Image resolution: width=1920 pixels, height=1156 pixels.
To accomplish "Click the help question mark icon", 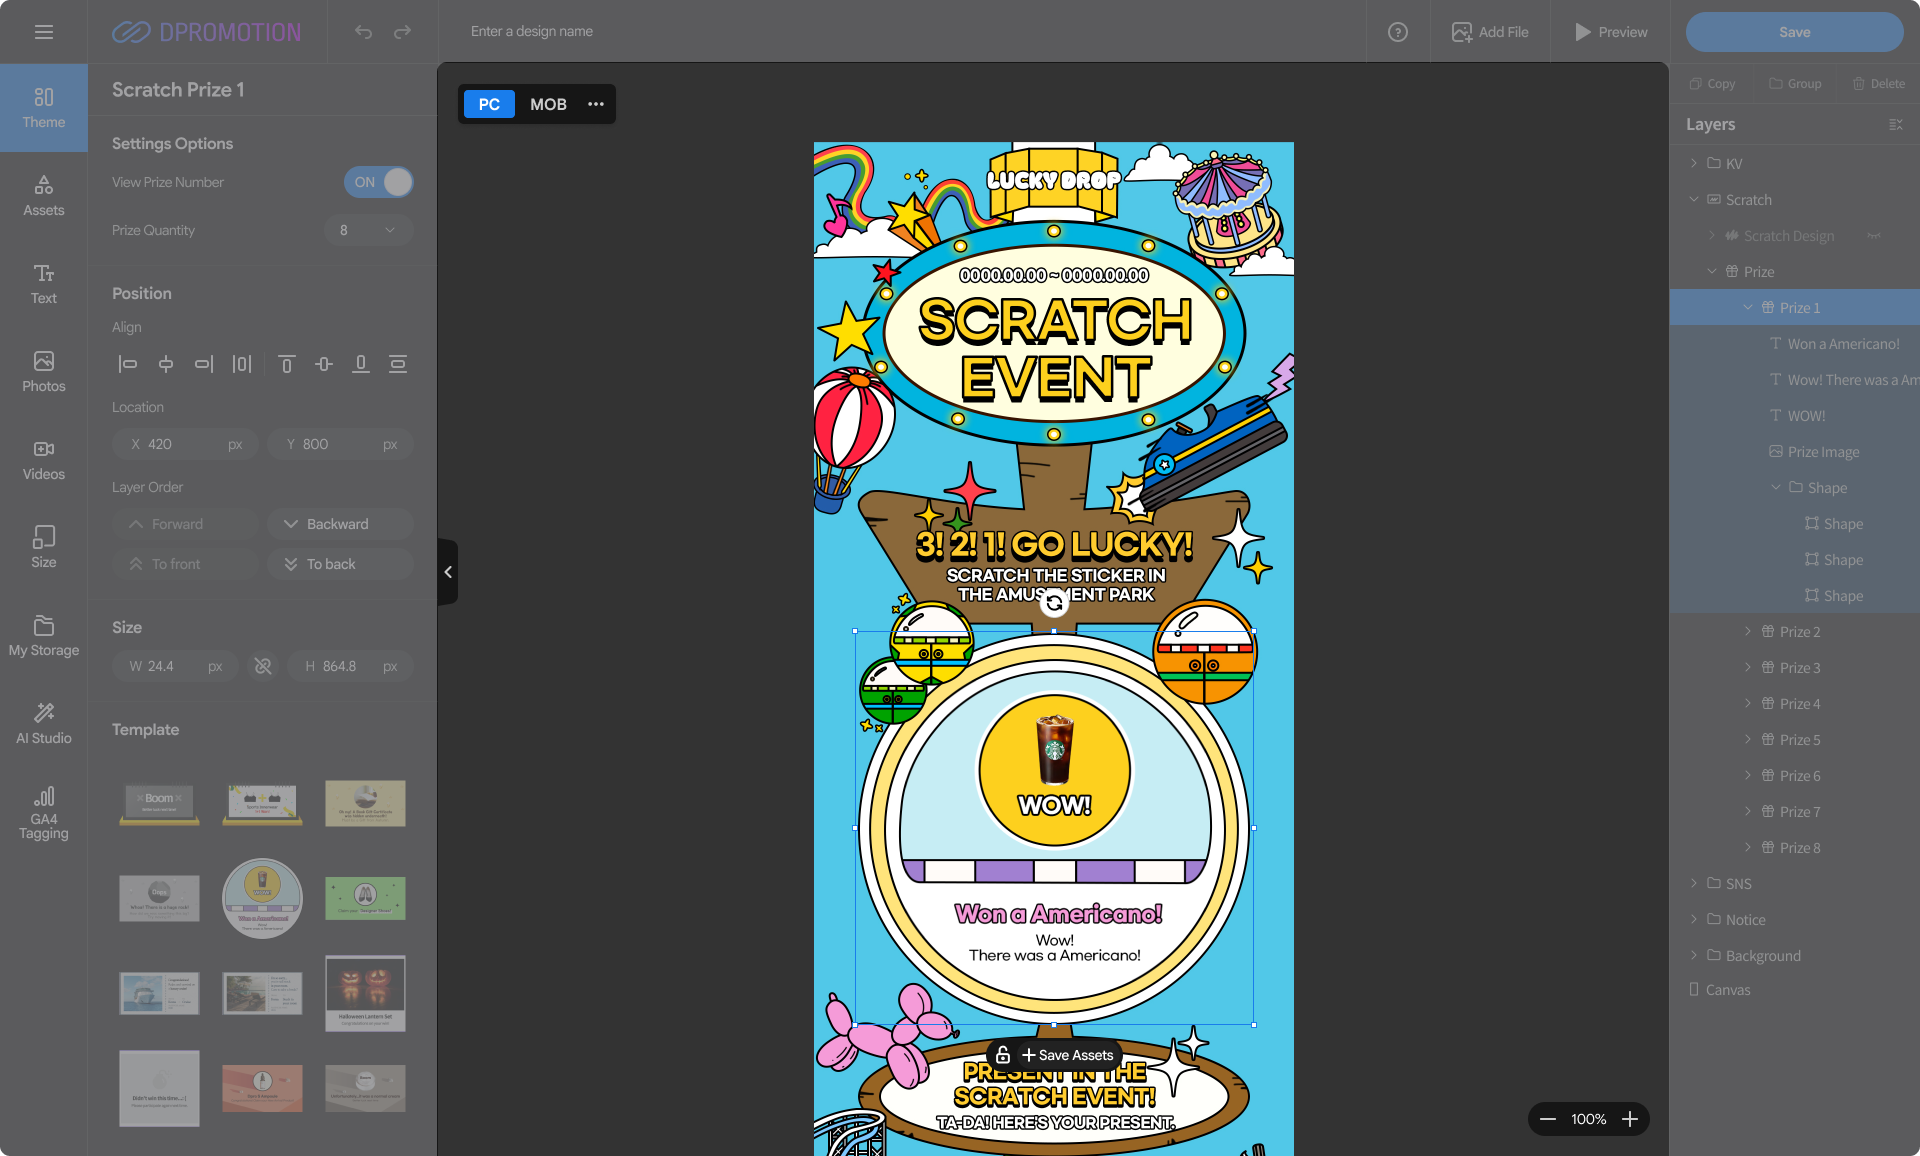I will [1398, 32].
